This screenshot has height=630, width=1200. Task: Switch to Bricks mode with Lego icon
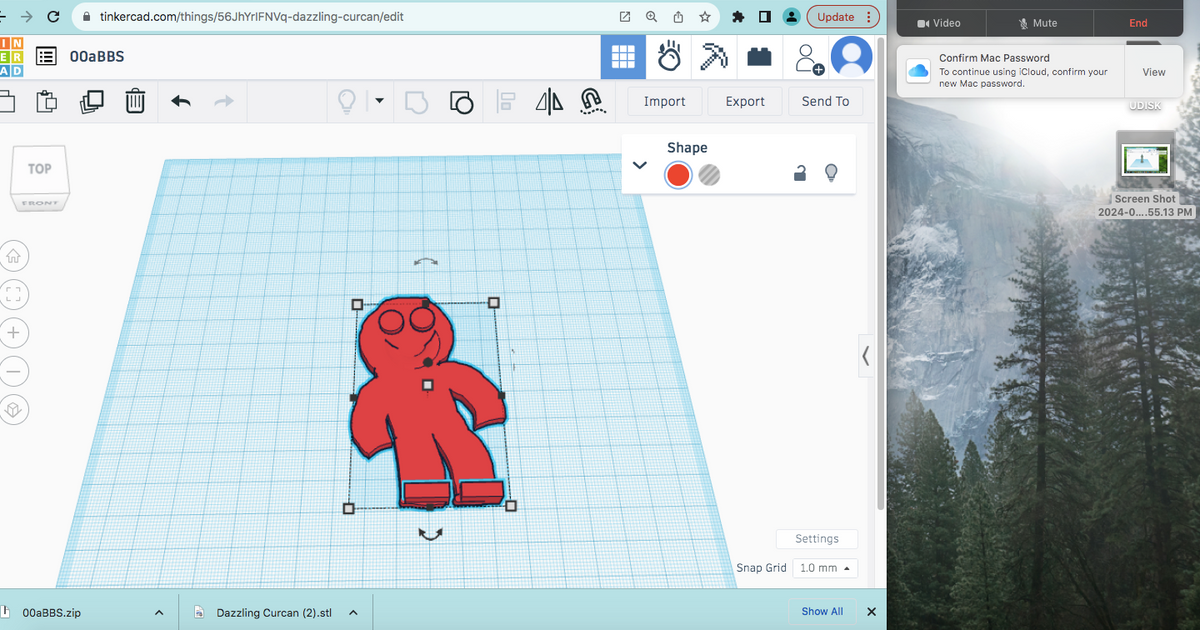(759, 57)
